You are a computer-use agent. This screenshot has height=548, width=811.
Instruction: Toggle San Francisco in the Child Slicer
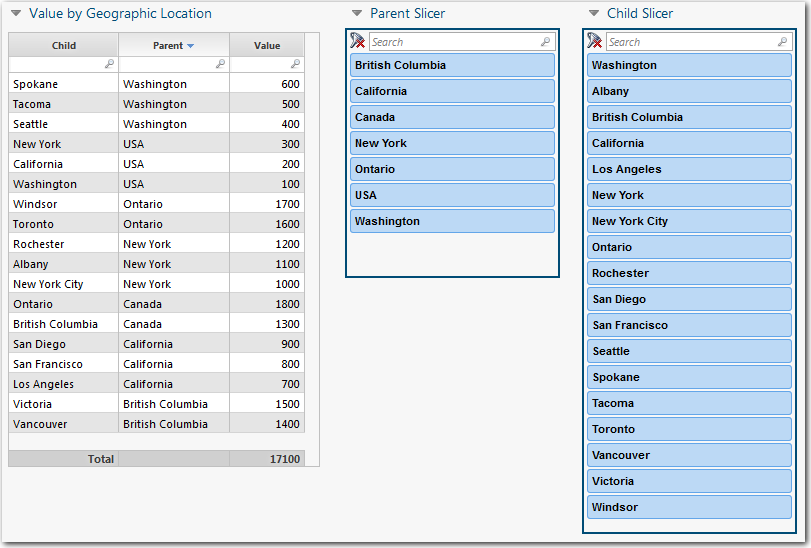tap(689, 325)
